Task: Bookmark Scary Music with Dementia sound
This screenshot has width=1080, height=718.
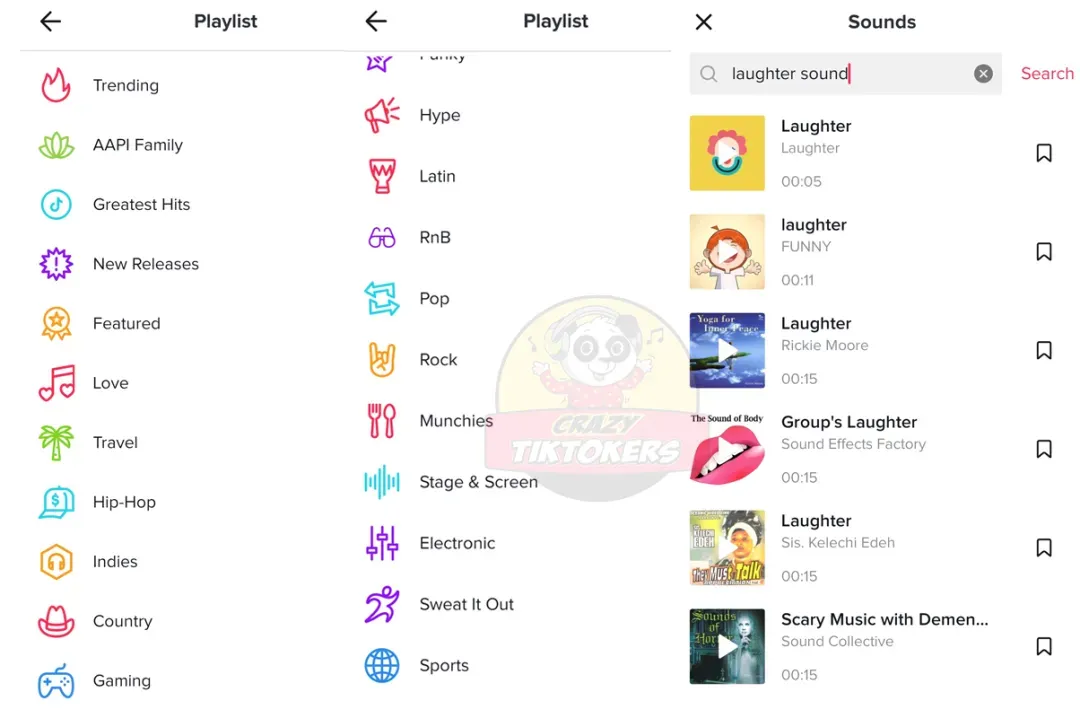Action: pos(1043,646)
